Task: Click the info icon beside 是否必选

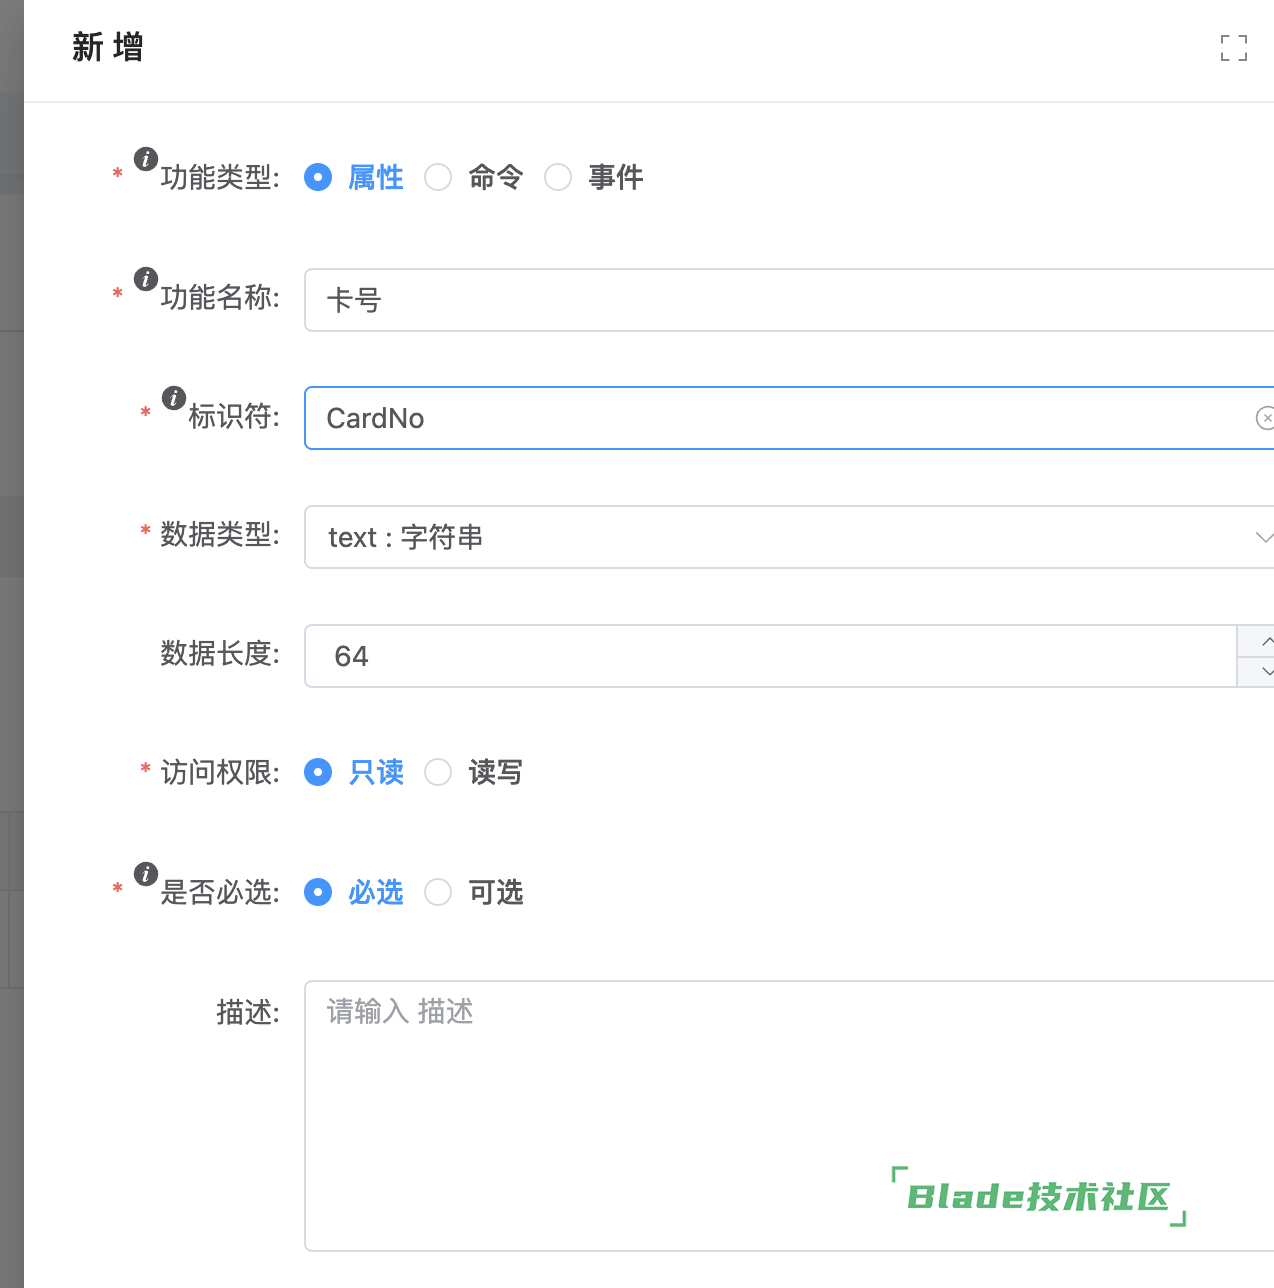Action: click(x=145, y=873)
